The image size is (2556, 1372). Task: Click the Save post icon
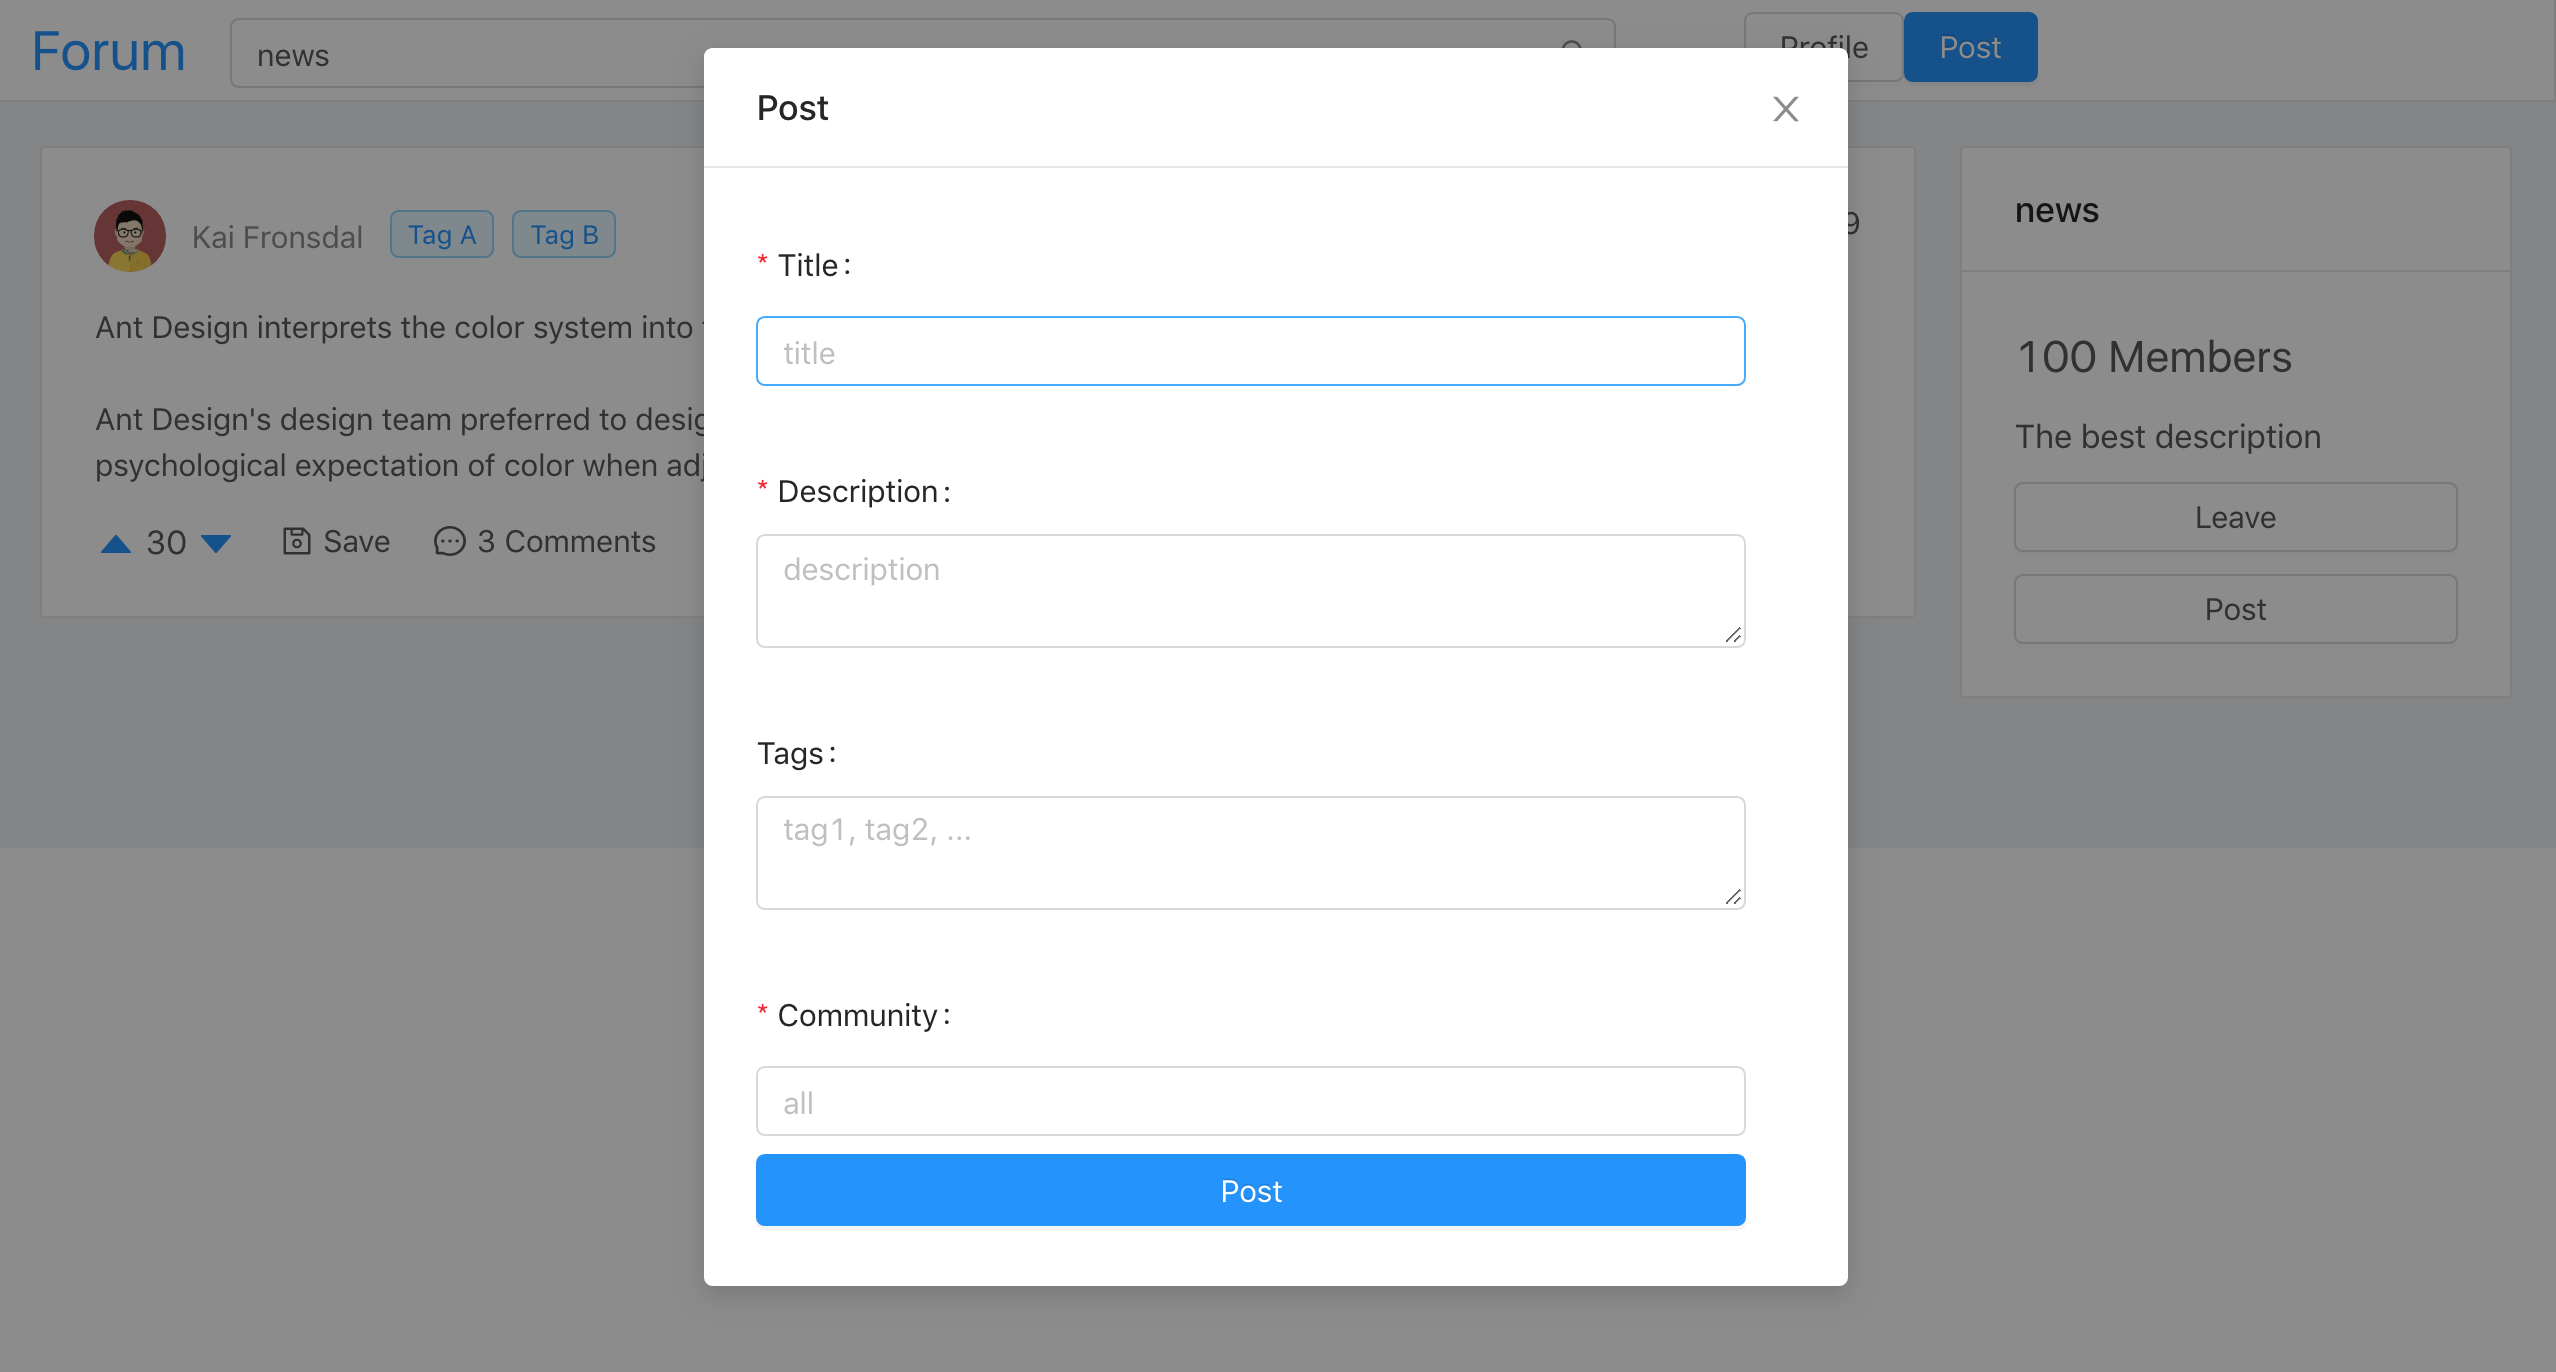[x=297, y=541]
